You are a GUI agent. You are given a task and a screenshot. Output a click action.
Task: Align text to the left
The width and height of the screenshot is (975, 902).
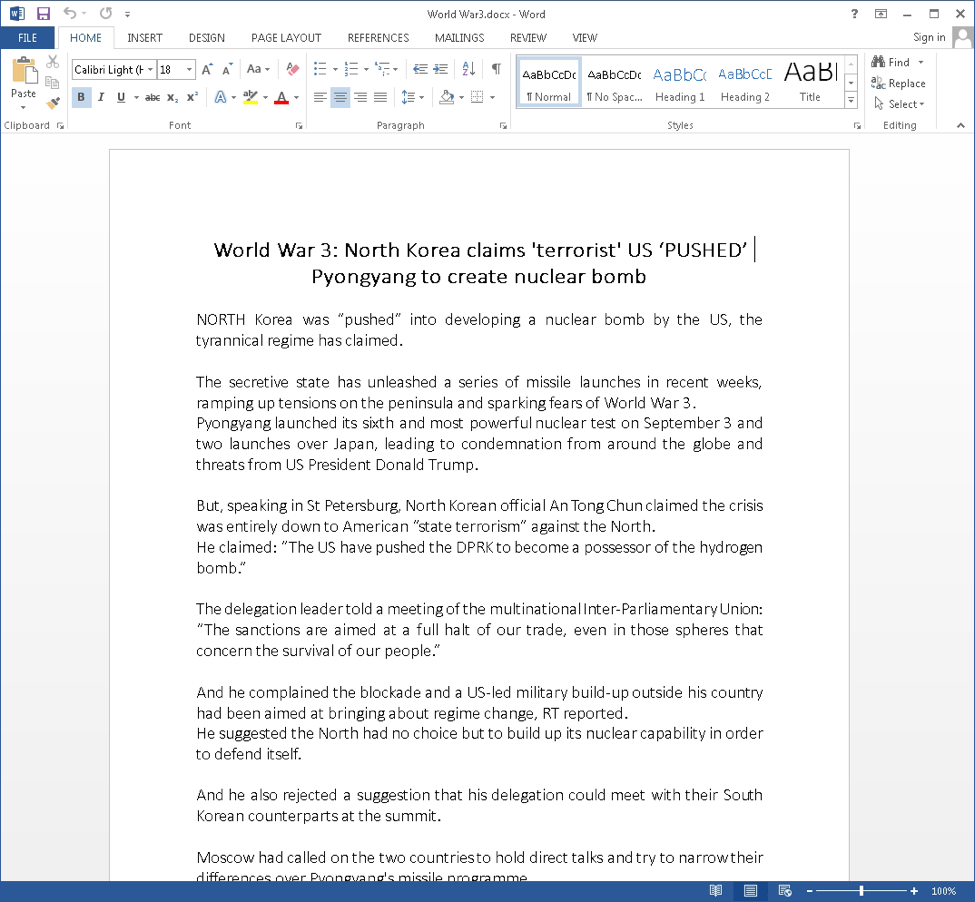pos(320,98)
